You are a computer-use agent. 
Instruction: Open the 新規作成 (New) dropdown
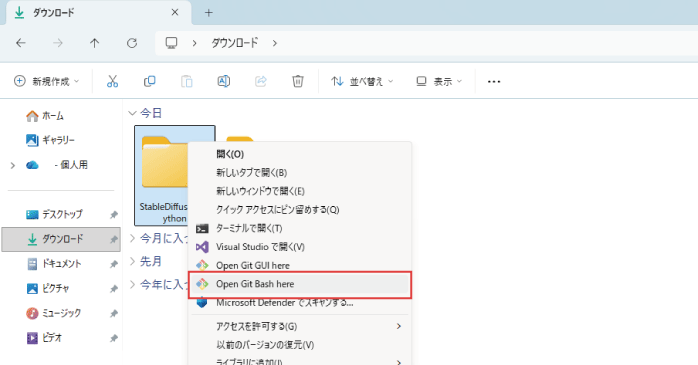(x=47, y=81)
